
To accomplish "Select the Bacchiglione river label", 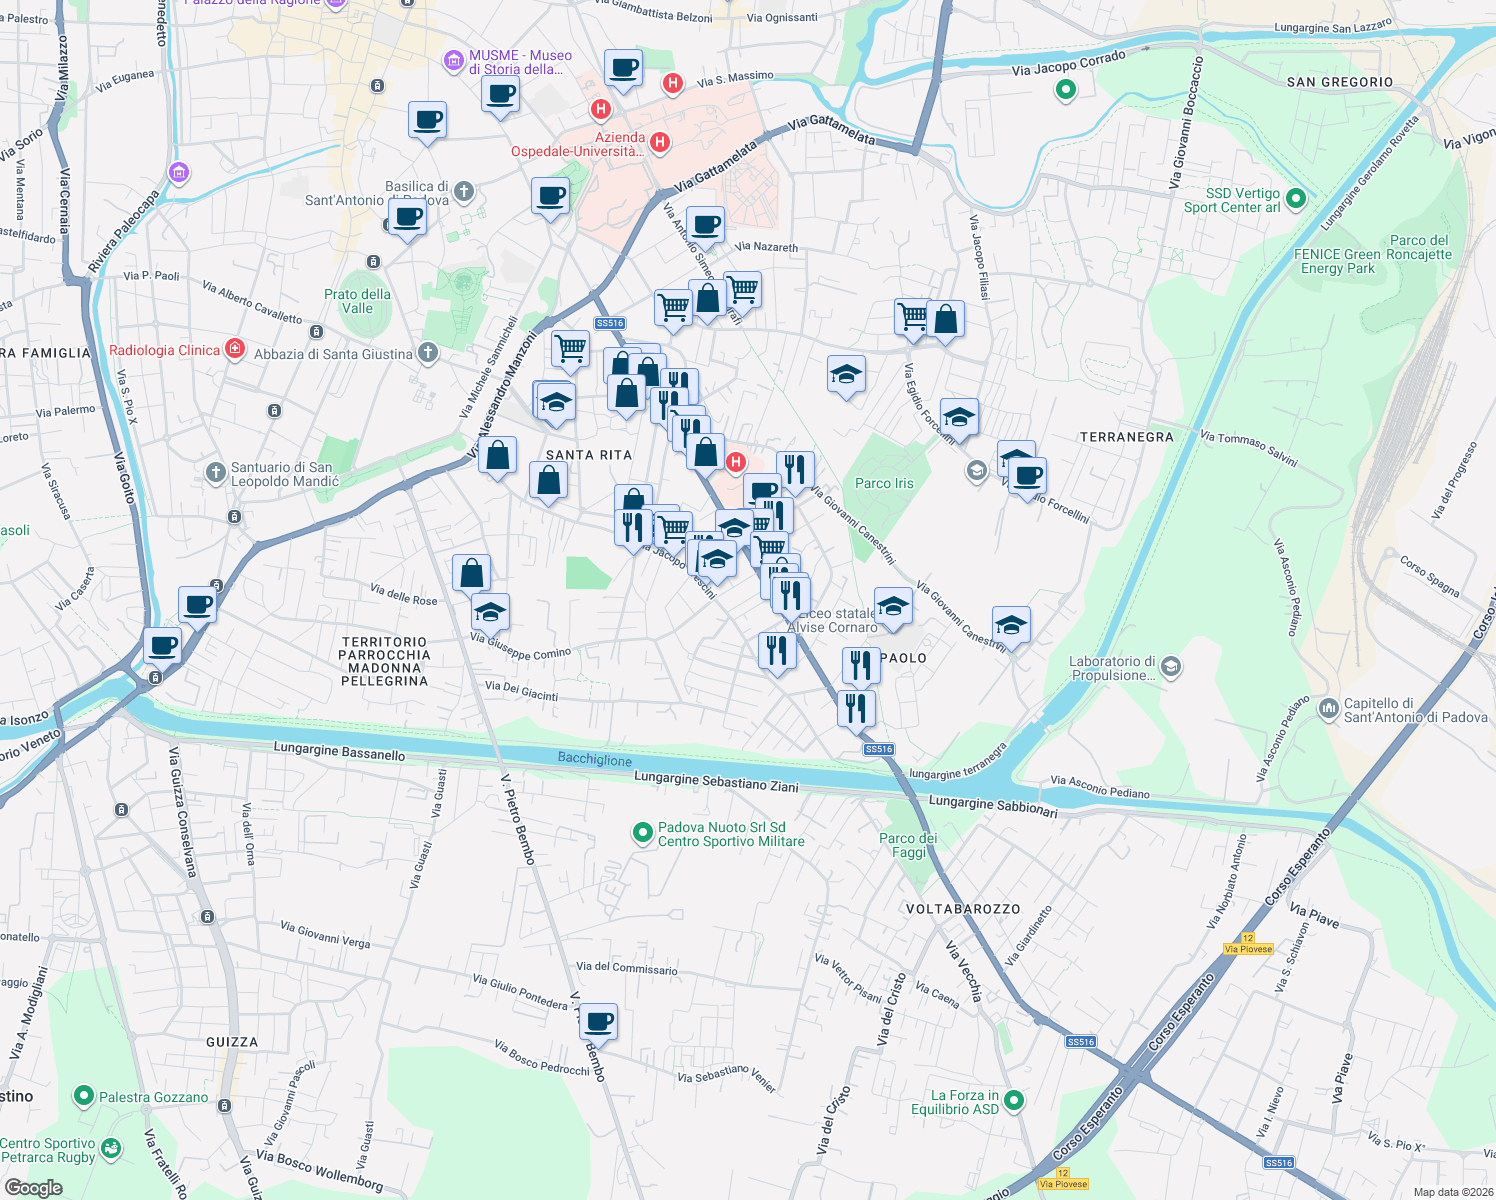I will 595,759.
